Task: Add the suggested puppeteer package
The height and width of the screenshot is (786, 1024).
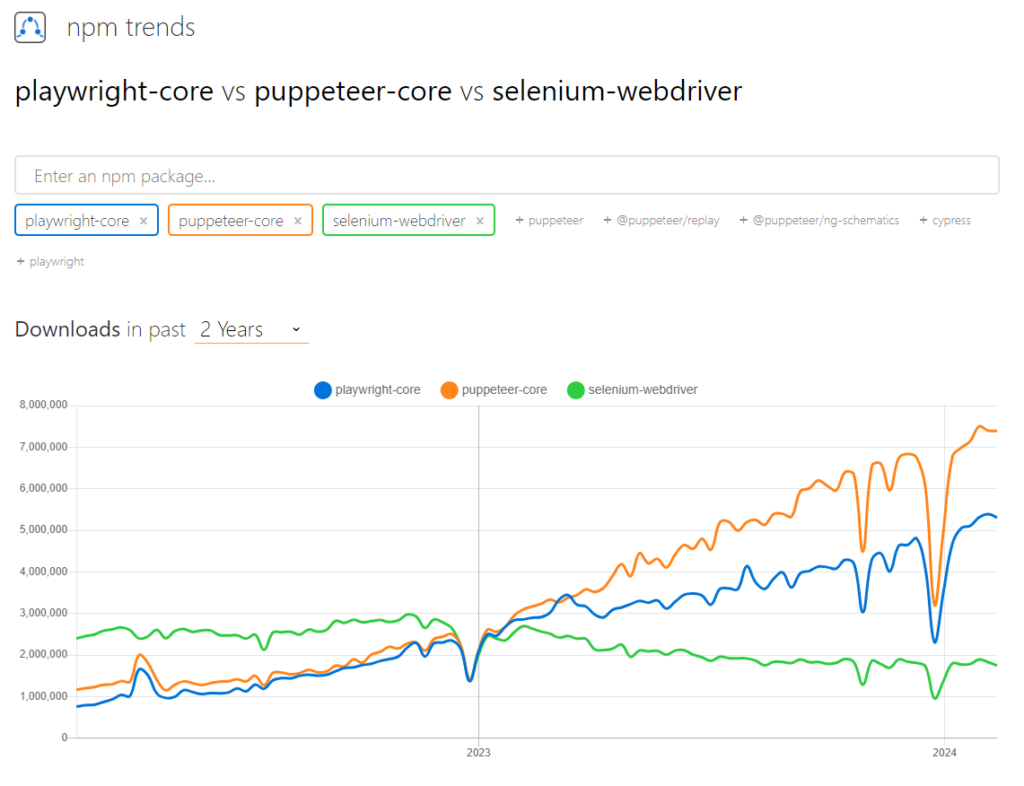Action: (x=549, y=220)
